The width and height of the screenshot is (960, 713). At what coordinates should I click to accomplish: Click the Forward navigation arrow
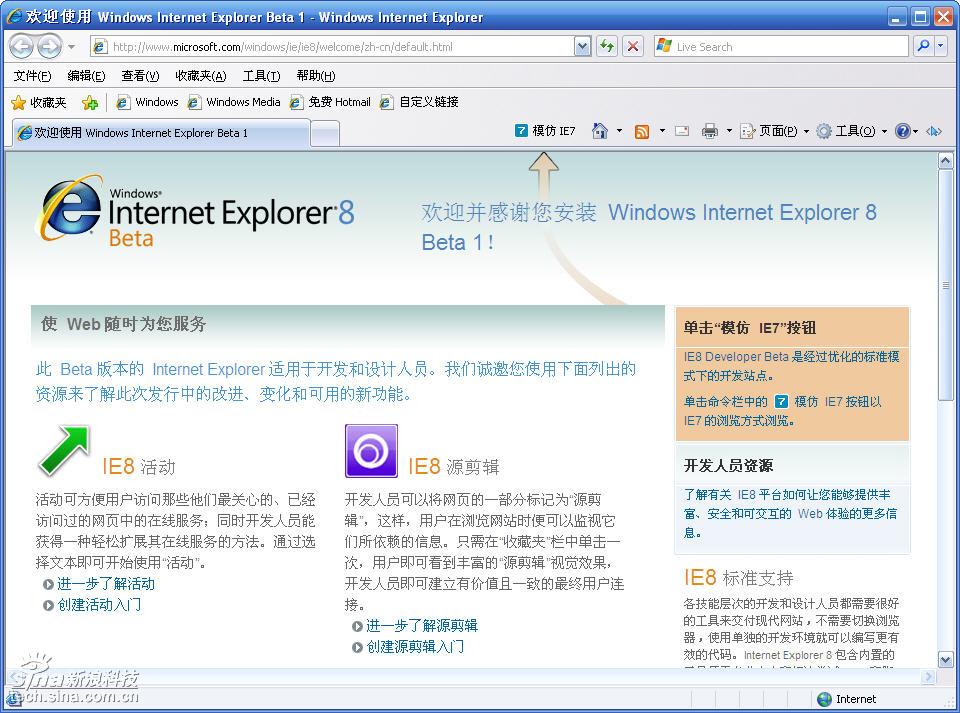point(49,47)
